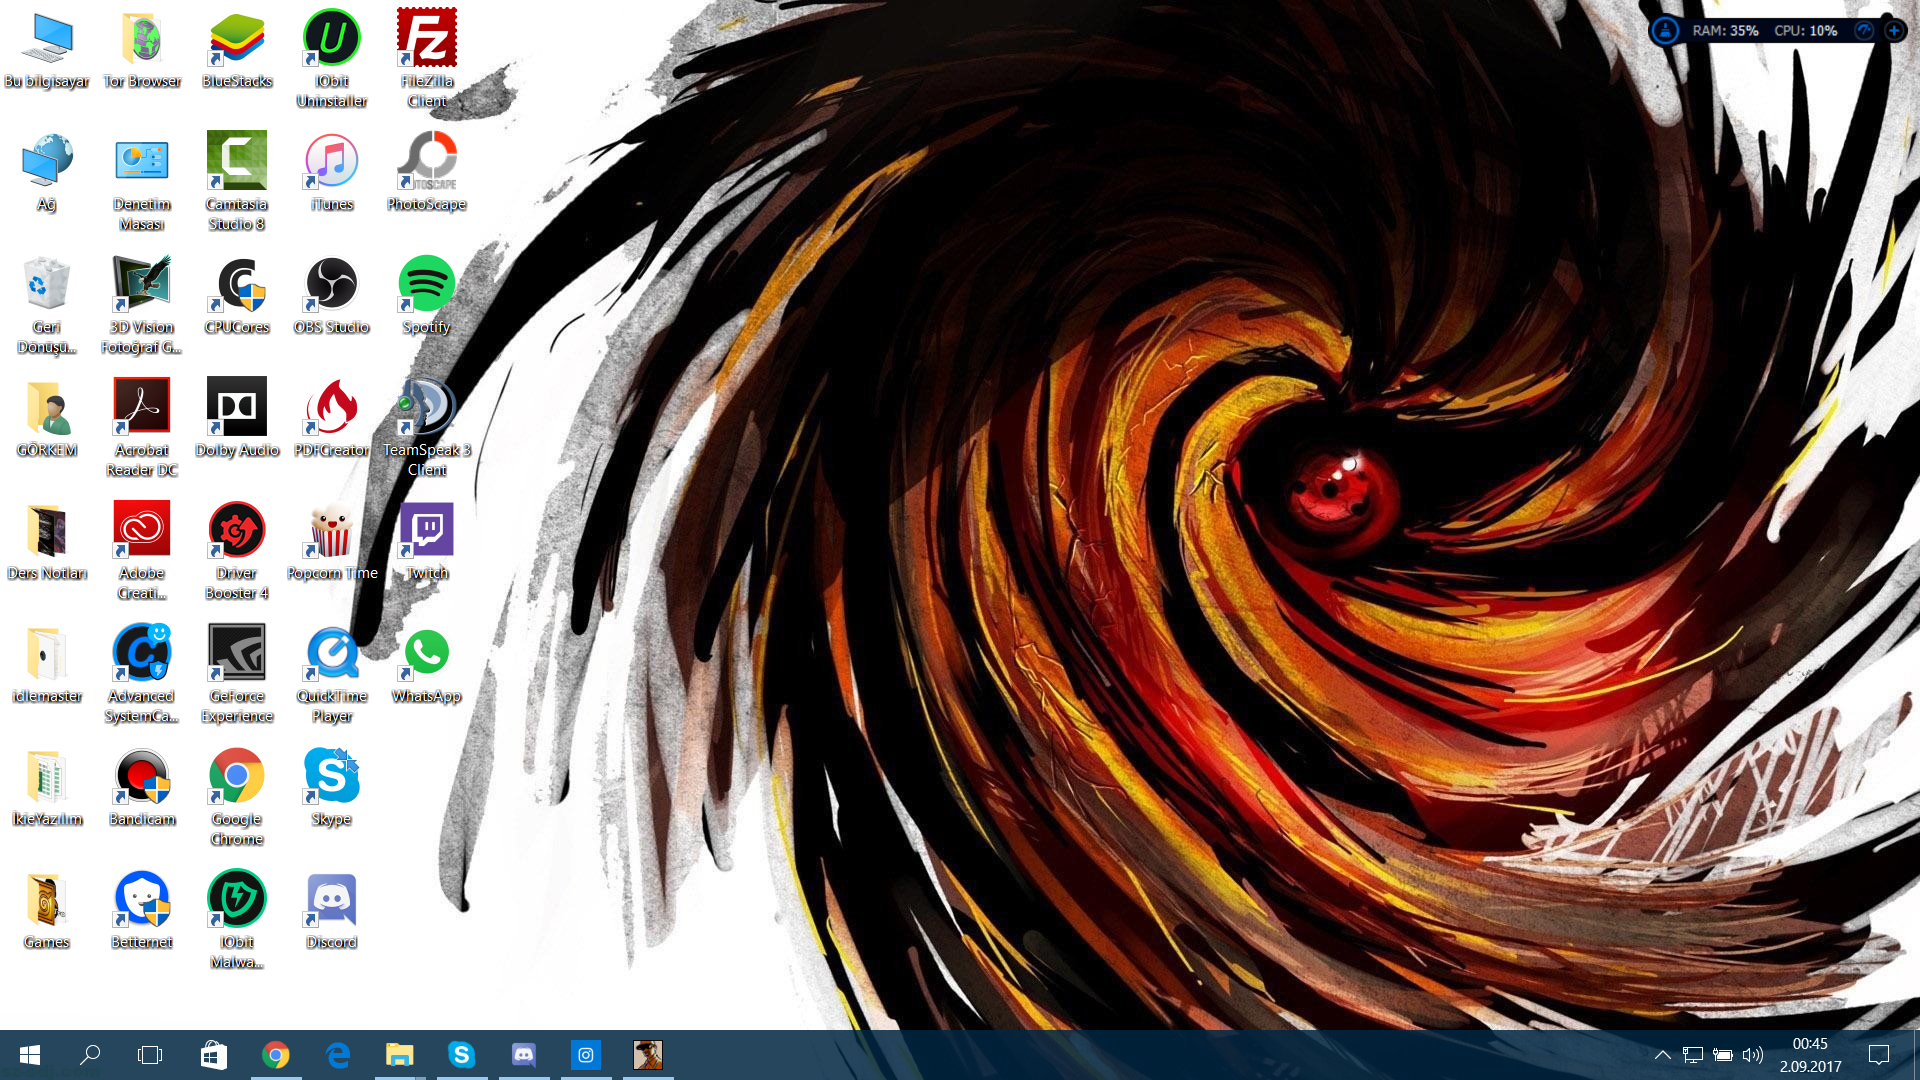
Task: Expand hidden system tray icons
Action: pyautogui.click(x=1662, y=1055)
